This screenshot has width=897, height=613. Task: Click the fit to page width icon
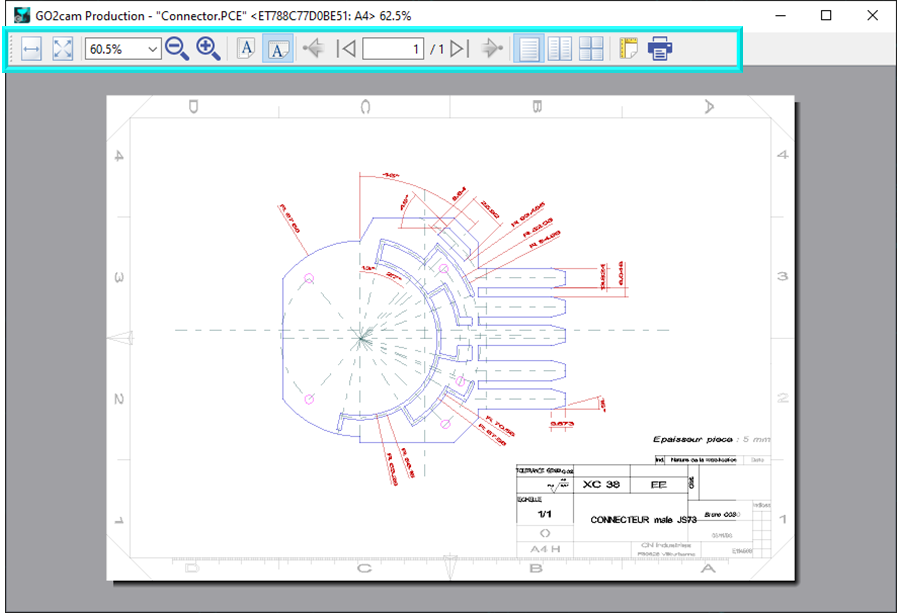(31, 49)
